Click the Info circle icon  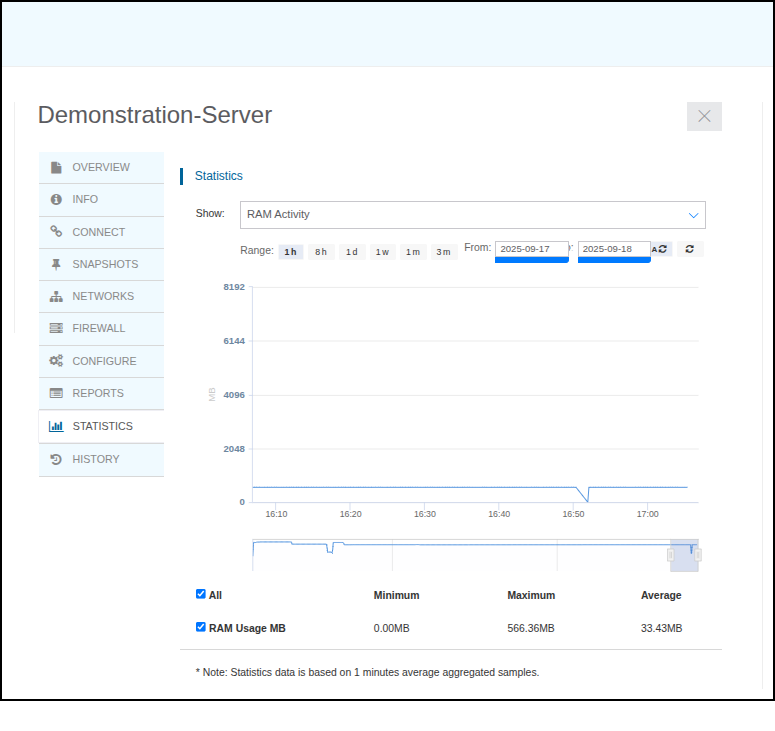(x=56, y=200)
